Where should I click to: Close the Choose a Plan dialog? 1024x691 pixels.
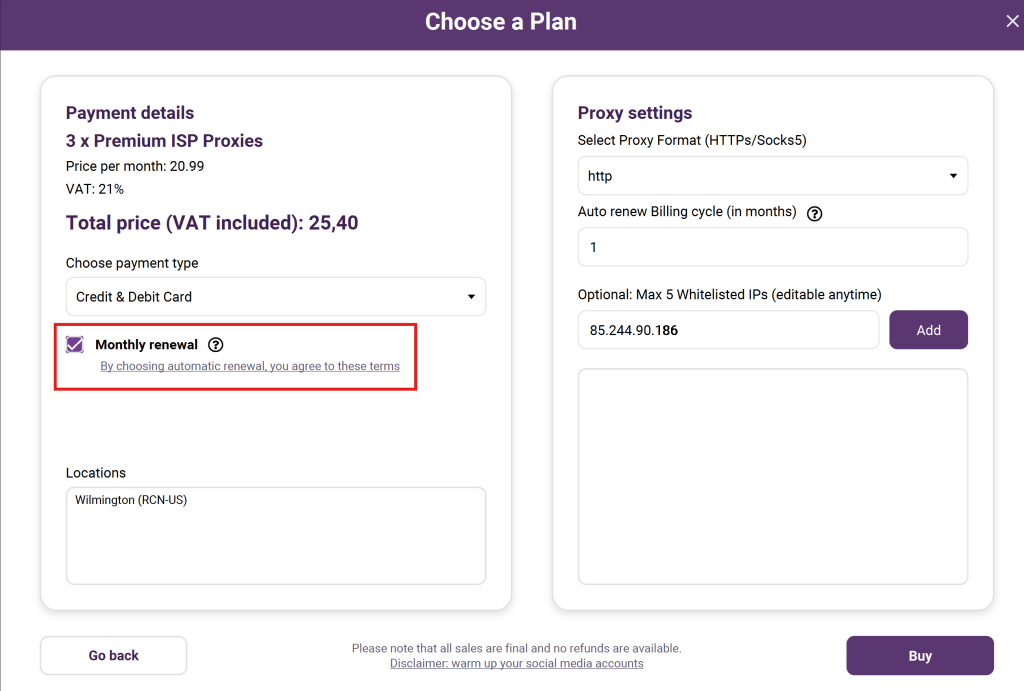[x=1011, y=22]
